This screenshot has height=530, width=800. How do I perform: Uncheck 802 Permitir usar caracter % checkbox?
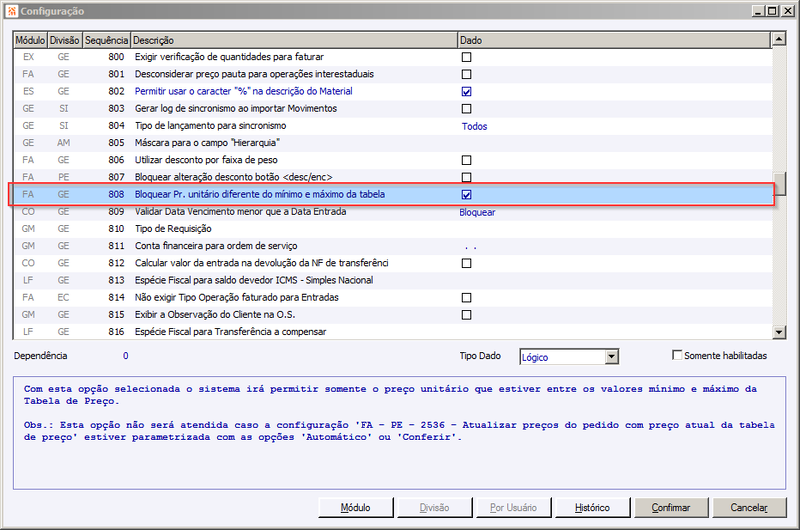point(466,92)
